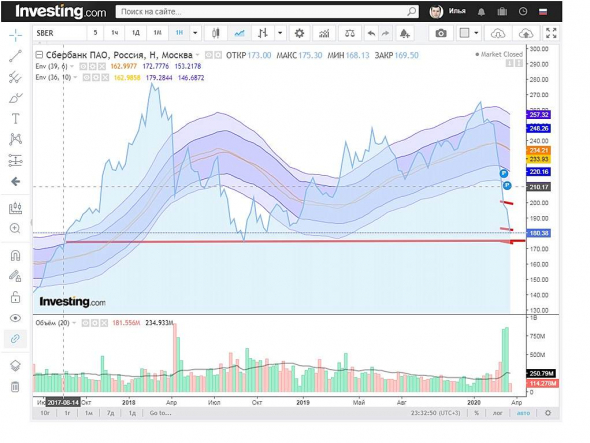Toggle the авто auto scale
The image size is (590, 443).
(523, 413)
